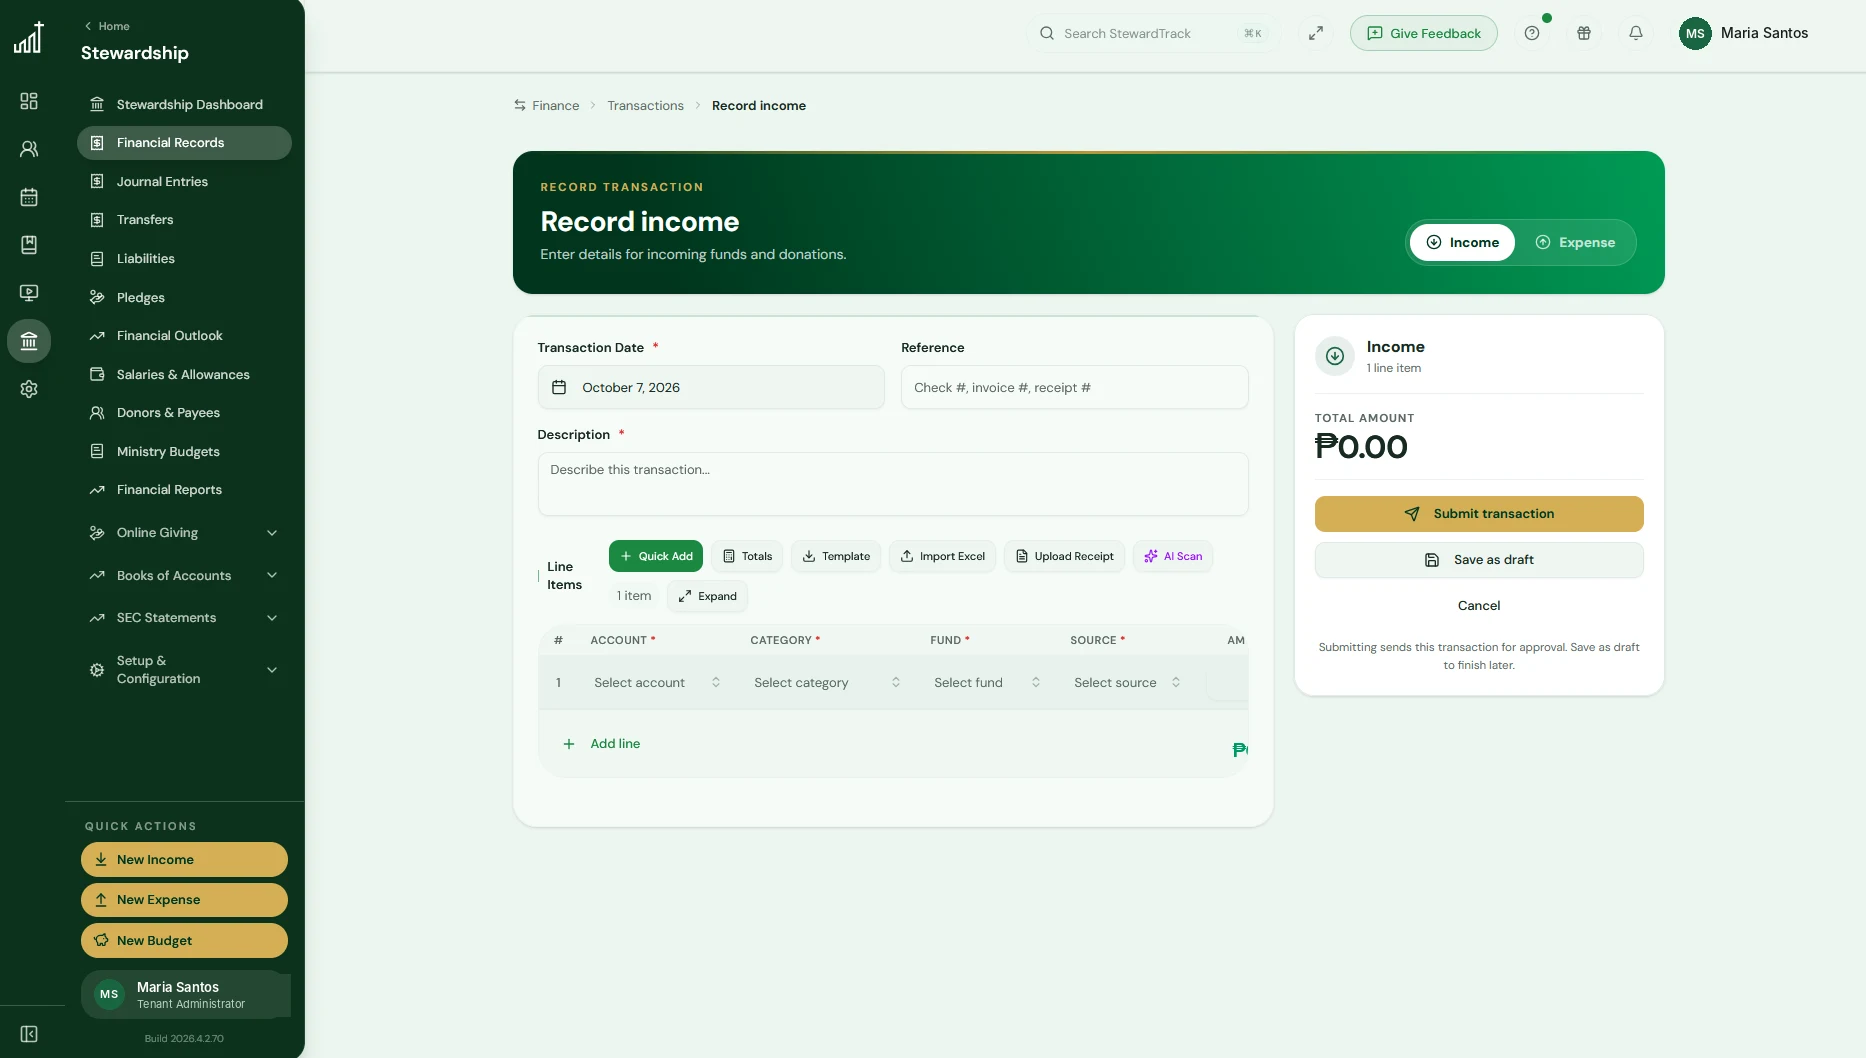The width and height of the screenshot is (1866, 1058).
Task: Click Cancel under Save as draft
Action: [x=1479, y=606]
